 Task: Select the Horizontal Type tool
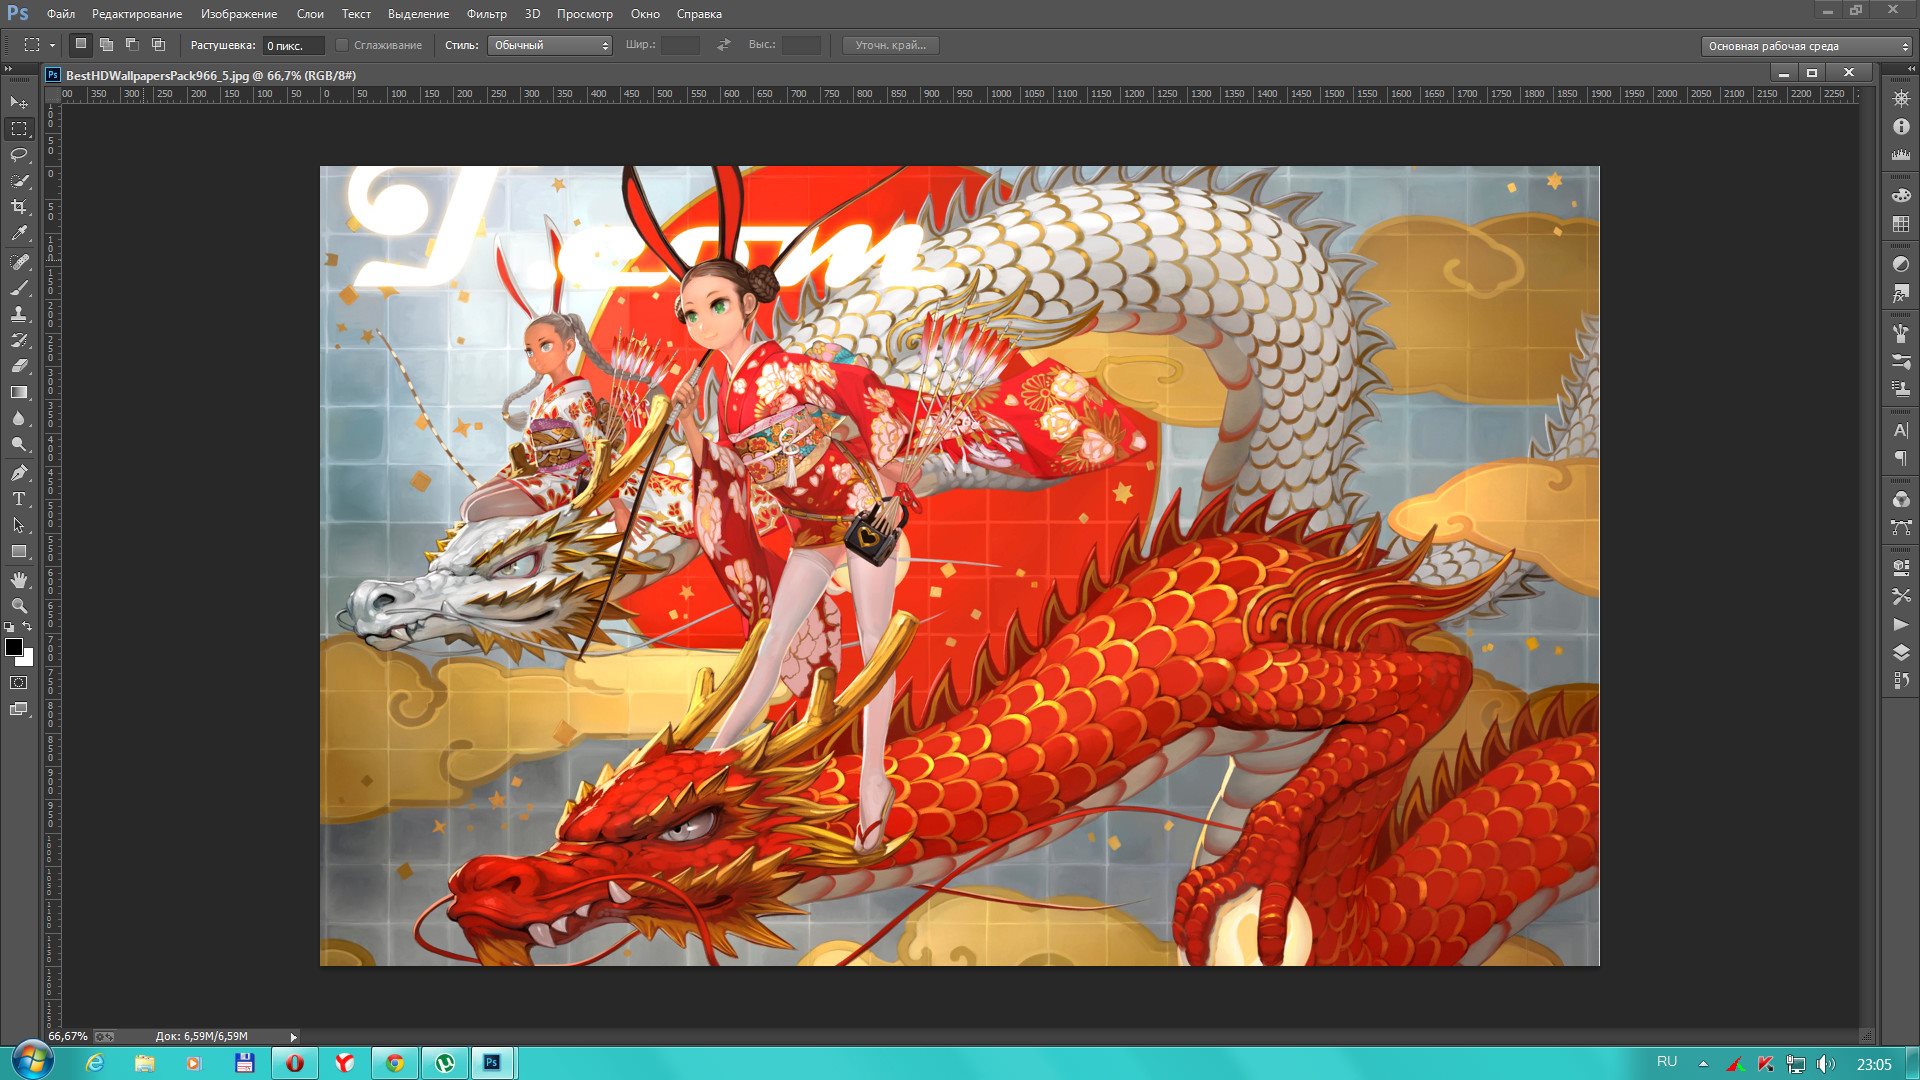click(x=19, y=499)
